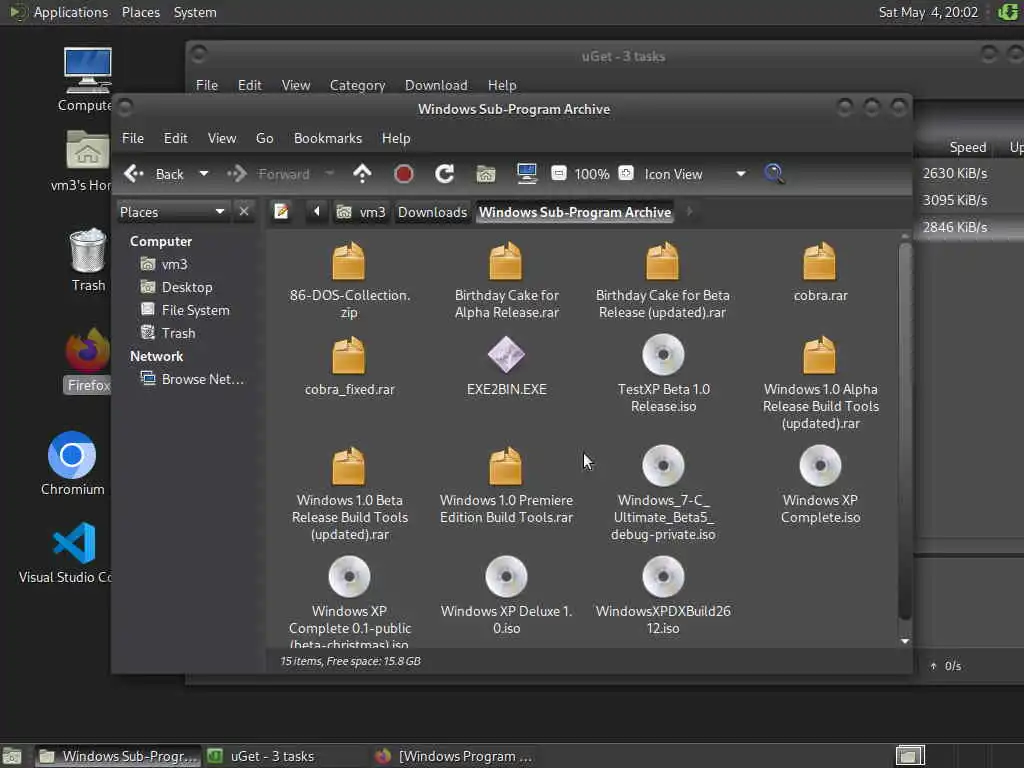Open the Category menu in uGet
This screenshot has width=1024, height=768.
tap(357, 85)
